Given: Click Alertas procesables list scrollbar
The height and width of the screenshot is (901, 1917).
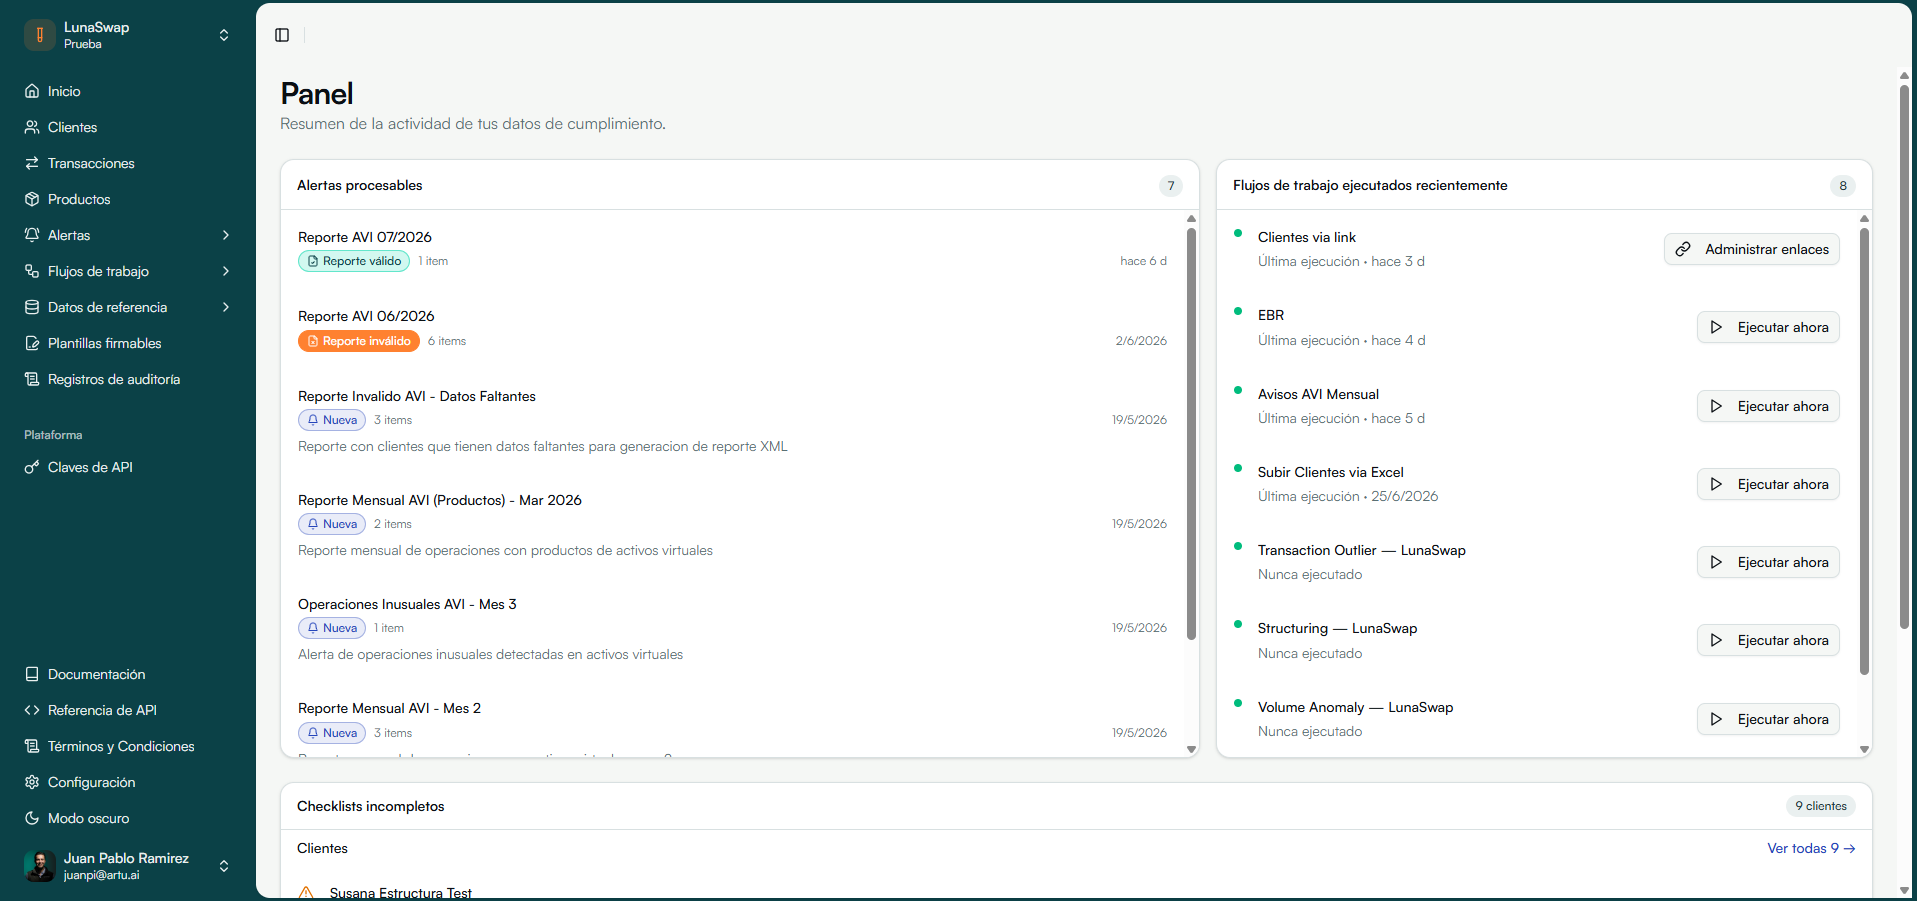Looking at the screenshot, I should [x=1191, y=433].
